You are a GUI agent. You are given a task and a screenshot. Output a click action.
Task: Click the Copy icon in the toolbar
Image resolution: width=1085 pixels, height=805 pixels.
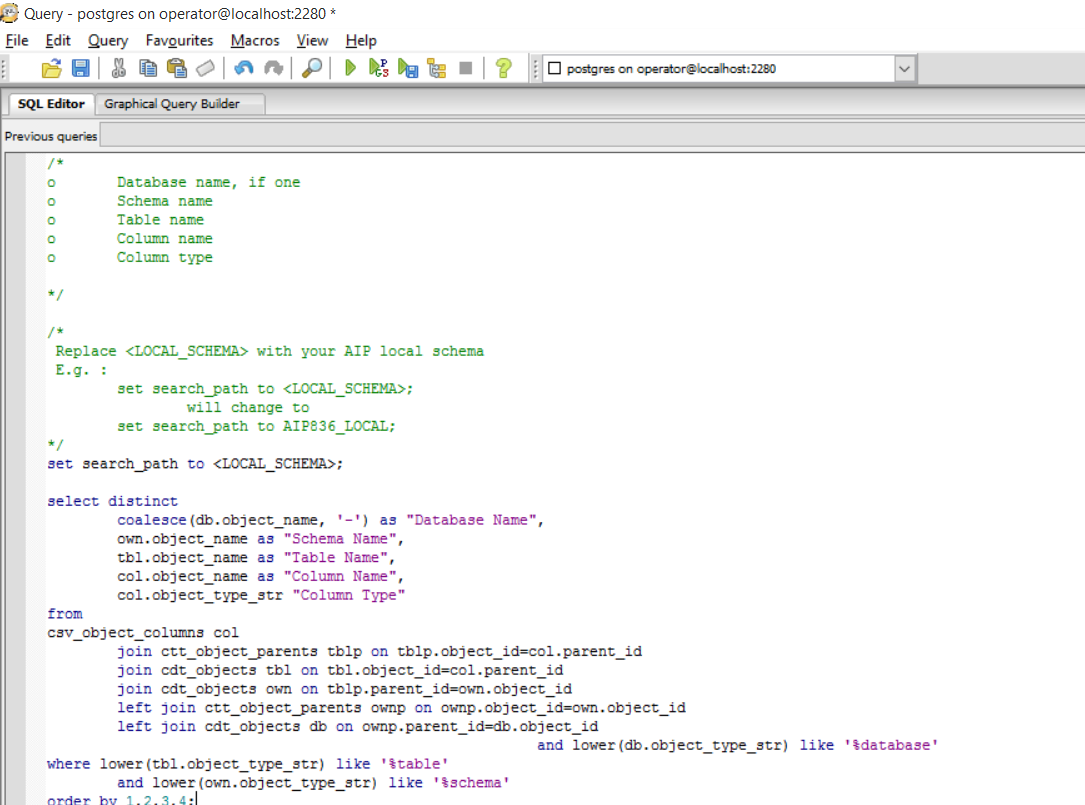[148, 68]
